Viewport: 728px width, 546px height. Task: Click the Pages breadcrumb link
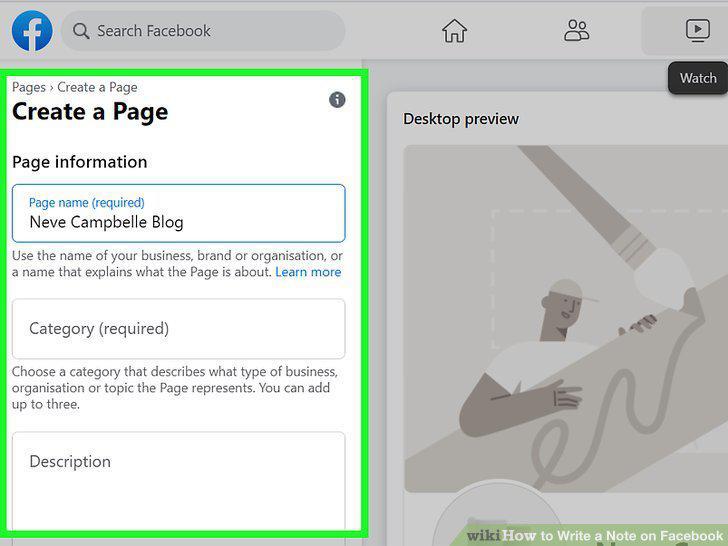[29, 87]
